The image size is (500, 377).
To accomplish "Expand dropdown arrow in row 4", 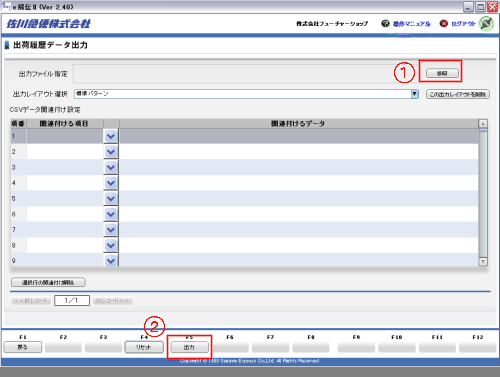I will [x=111, y=183].
